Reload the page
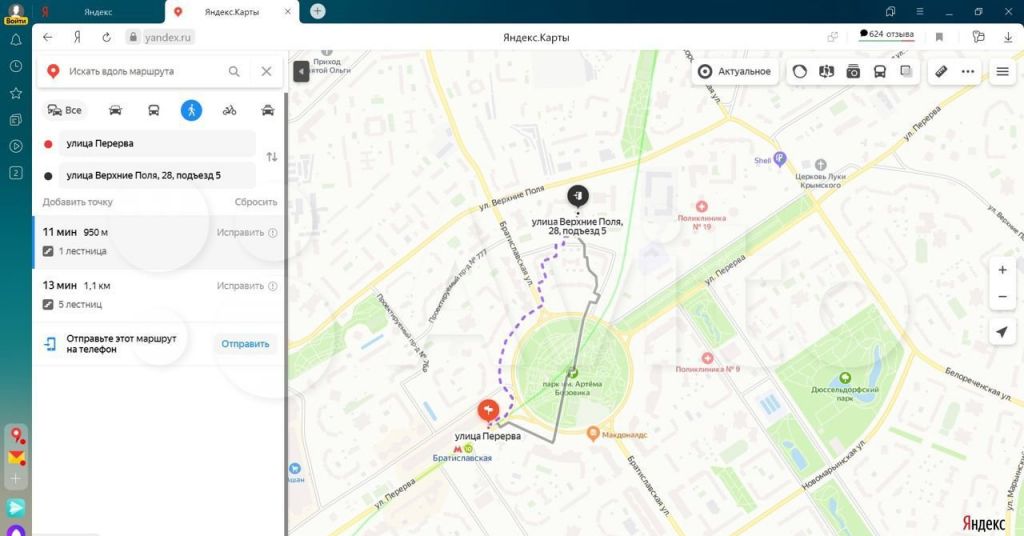 (x=106, y=37)
